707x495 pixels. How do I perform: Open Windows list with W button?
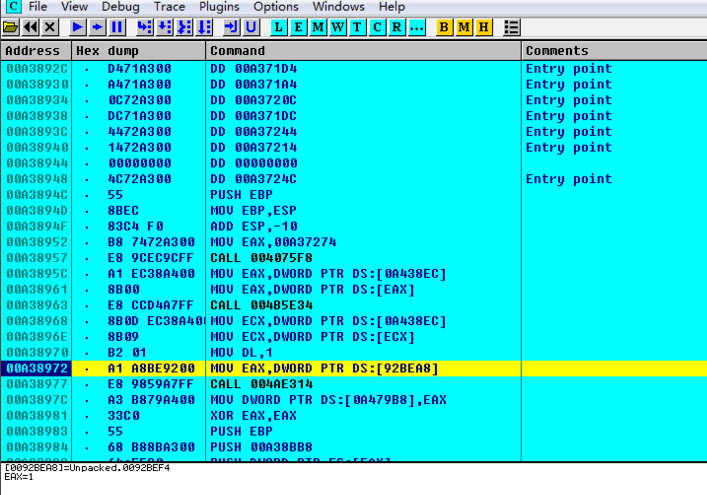(337, 28)
